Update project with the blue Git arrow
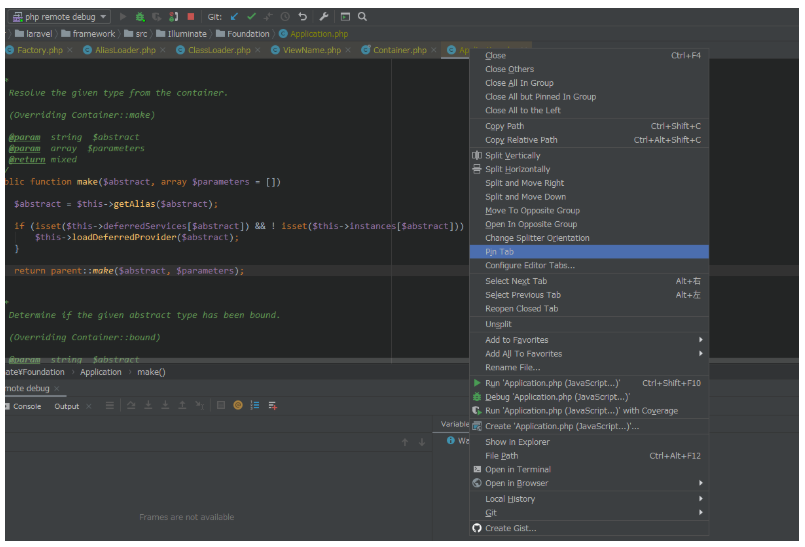805x547 pixels. click(234, 16)
